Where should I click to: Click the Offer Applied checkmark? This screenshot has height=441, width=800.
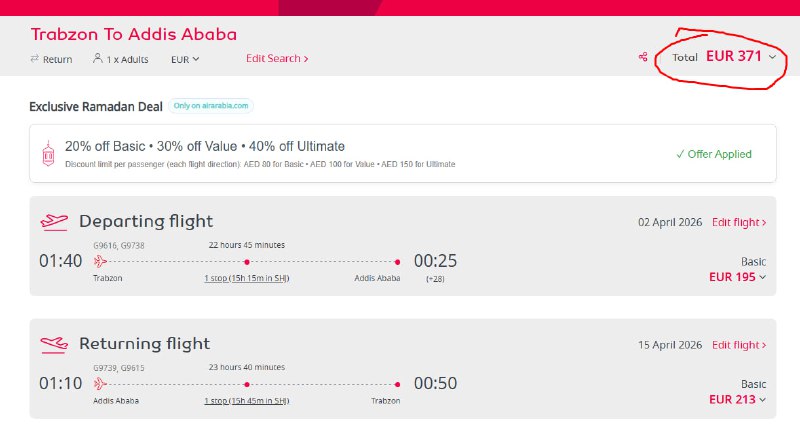pos(680,154)
